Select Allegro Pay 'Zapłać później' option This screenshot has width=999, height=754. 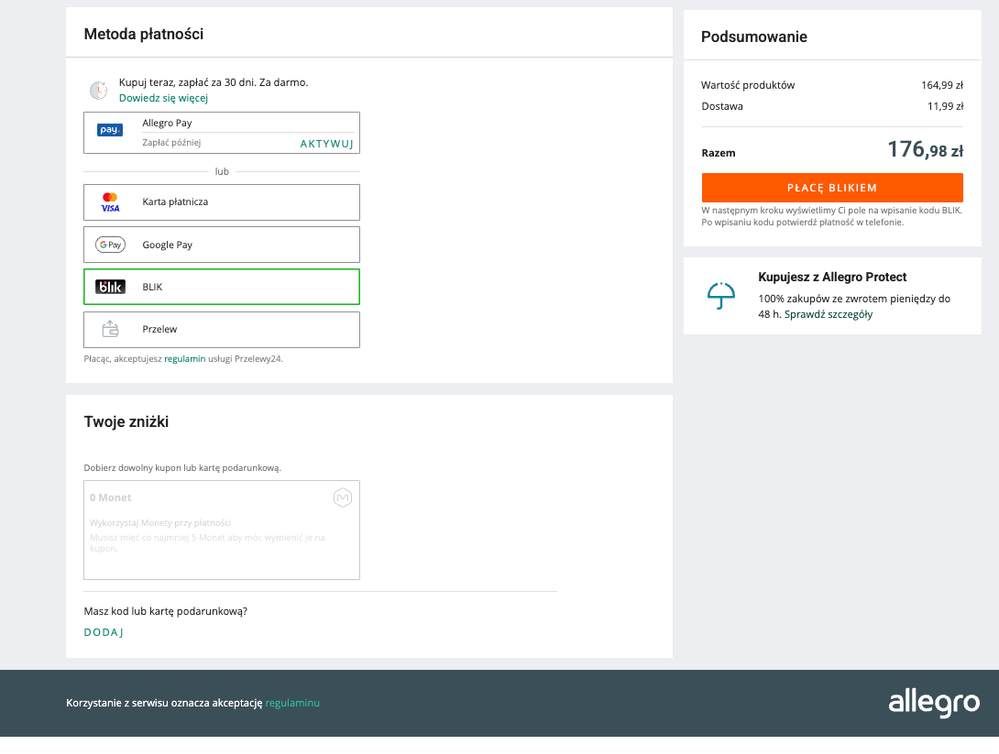coord(222,133)
